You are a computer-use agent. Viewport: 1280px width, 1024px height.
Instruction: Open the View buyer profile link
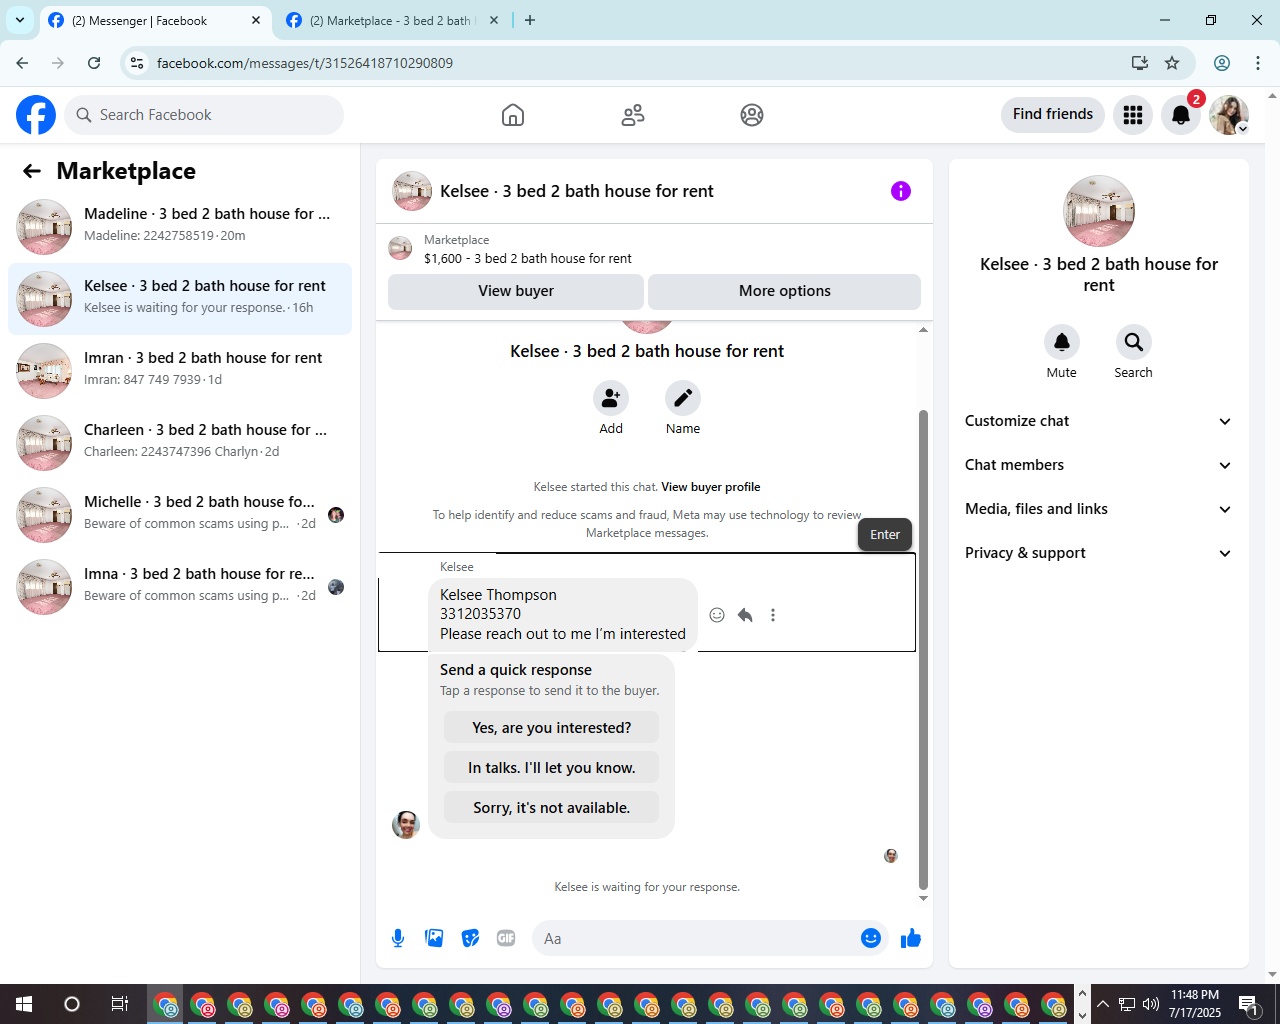[x=711, y=487]
